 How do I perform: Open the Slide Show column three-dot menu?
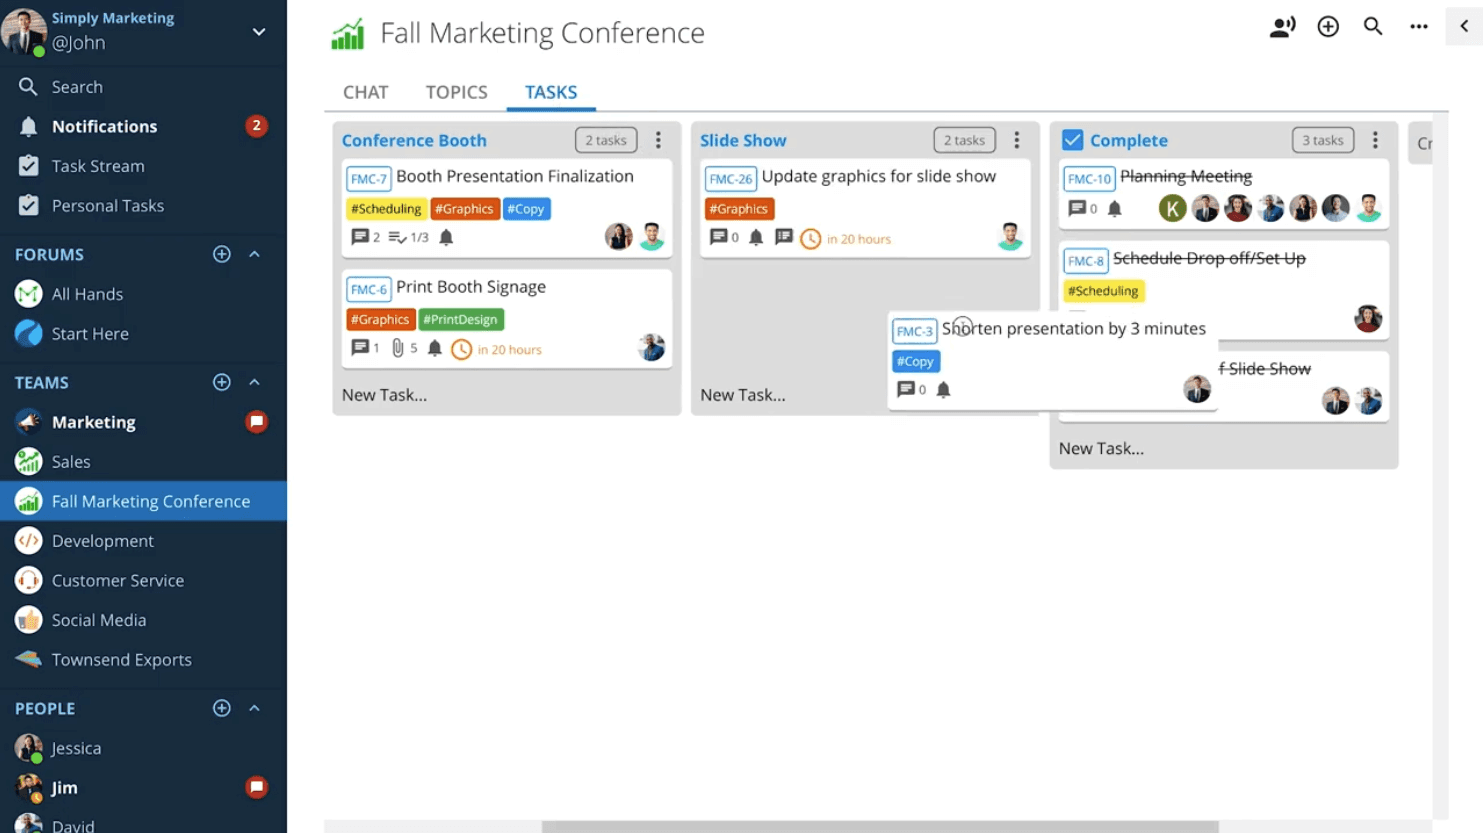(1017, 140)
